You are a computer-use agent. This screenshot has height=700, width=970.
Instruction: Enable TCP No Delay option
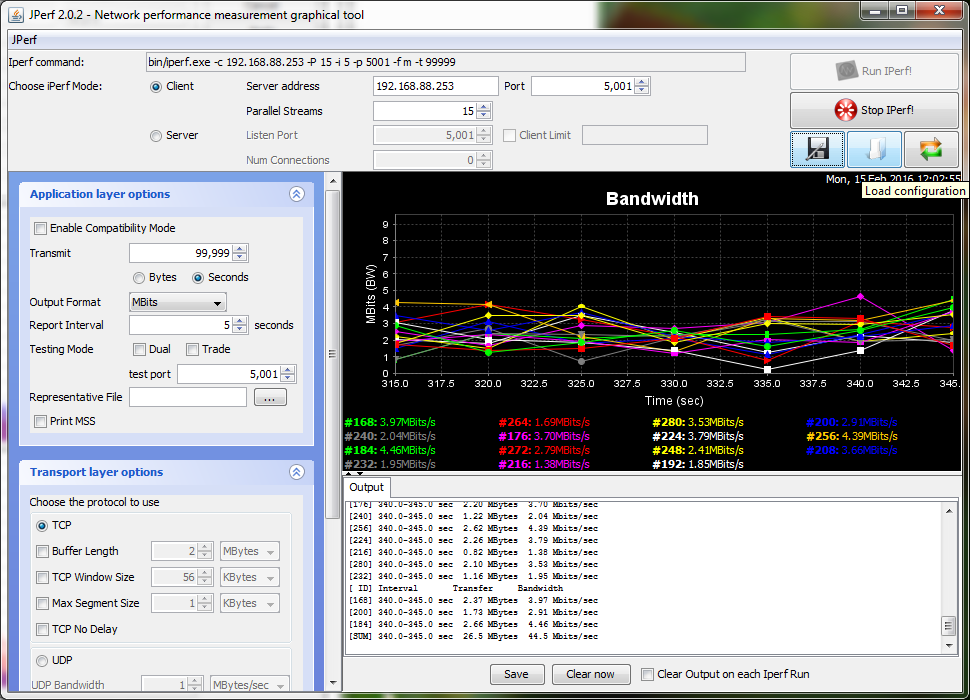tap(42, 630)
